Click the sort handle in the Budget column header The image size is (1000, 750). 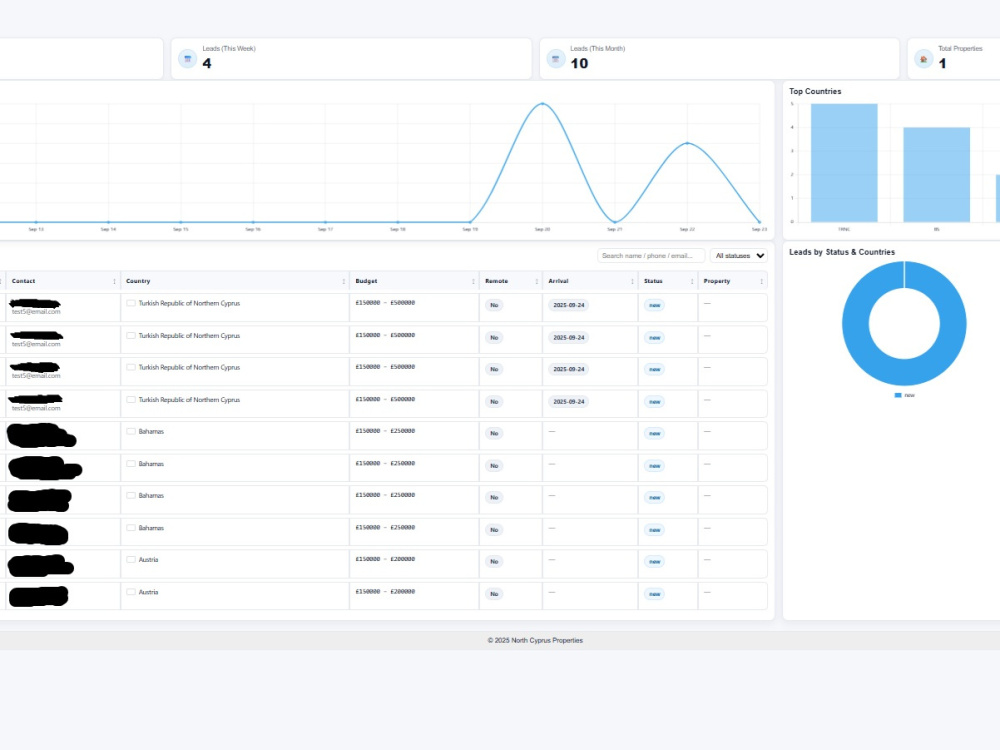click(x=473, y=281)
